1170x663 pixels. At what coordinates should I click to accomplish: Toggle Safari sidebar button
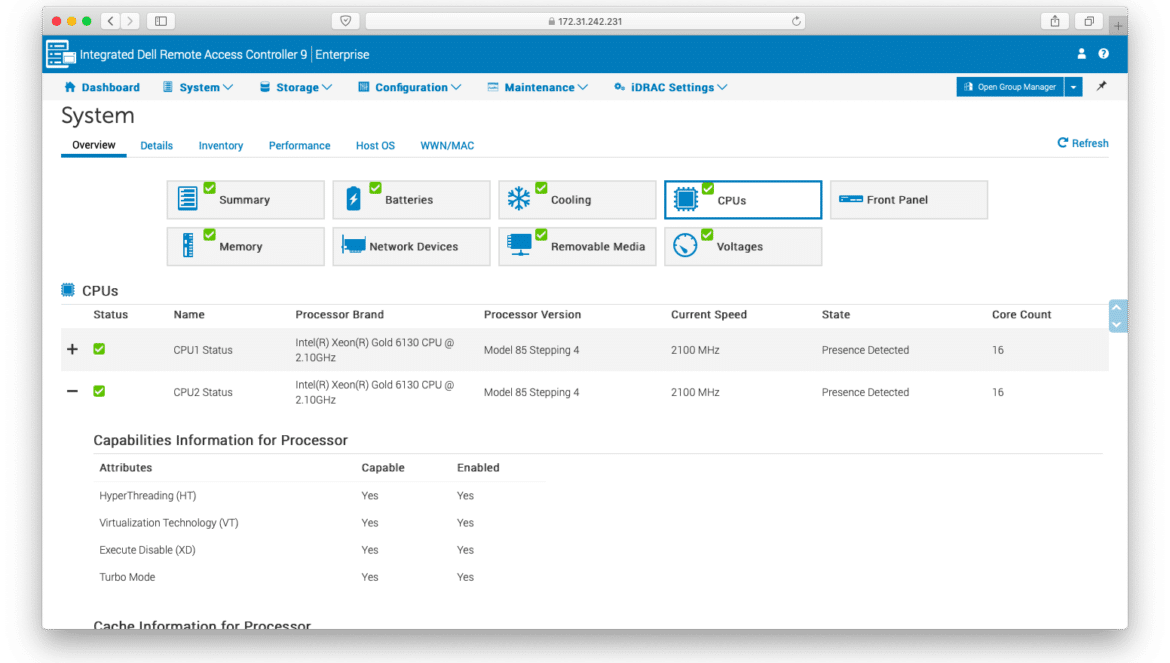point(160,21)
